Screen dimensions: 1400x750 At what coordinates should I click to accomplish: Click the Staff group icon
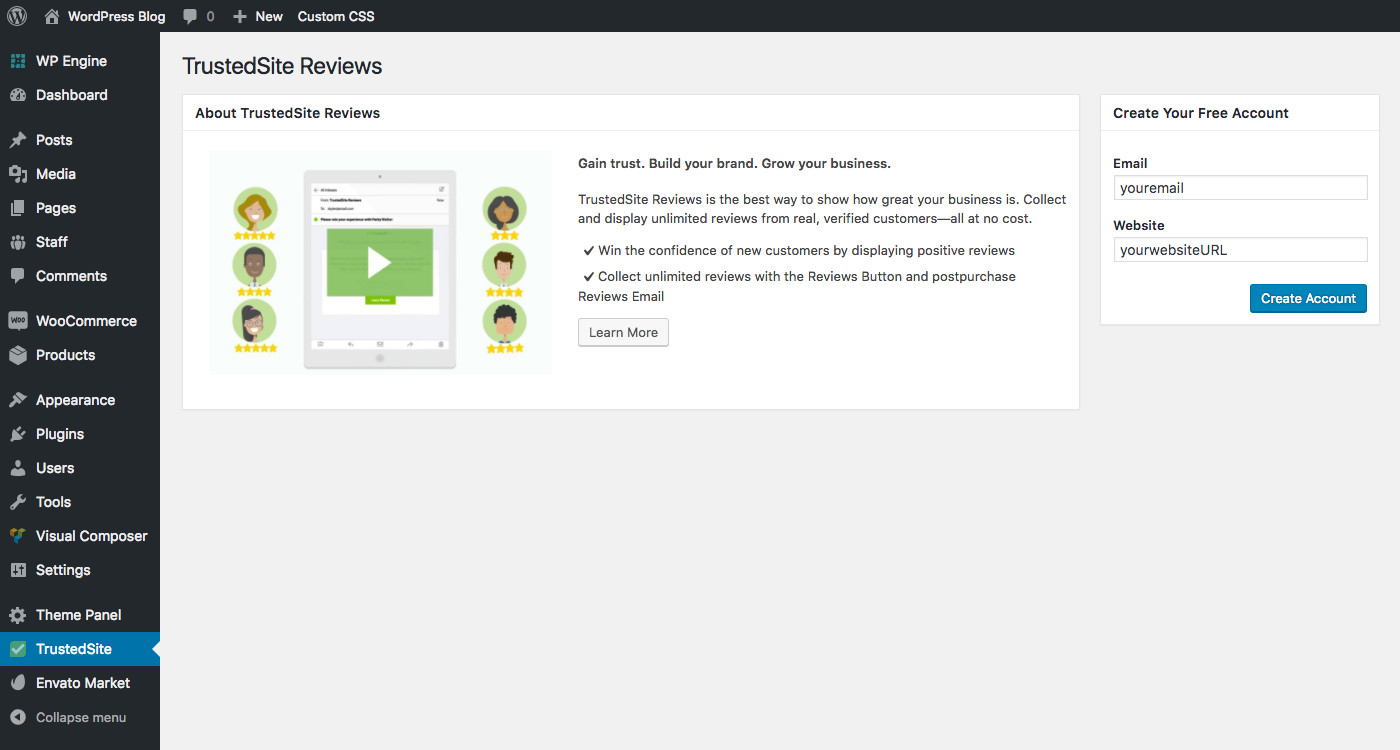18,242
